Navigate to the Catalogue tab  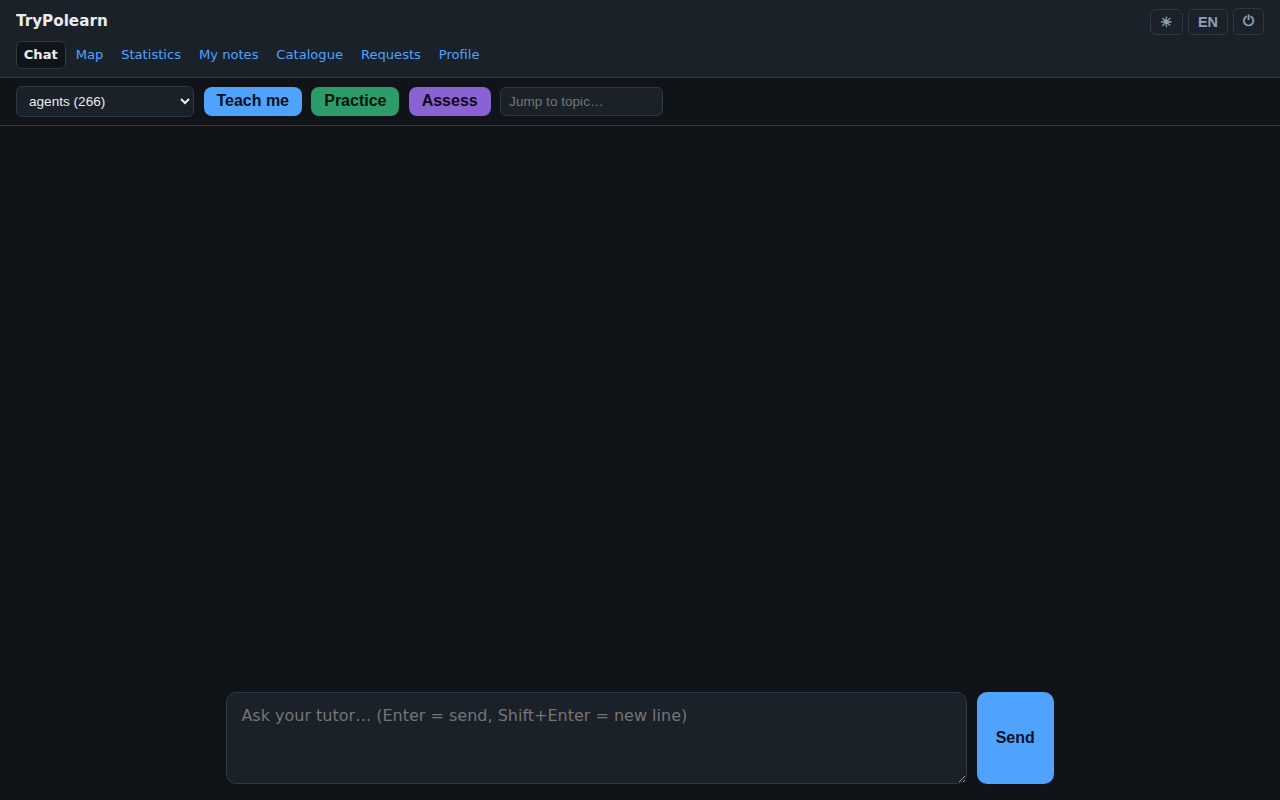pyautogui.click(x=309, y=55)
